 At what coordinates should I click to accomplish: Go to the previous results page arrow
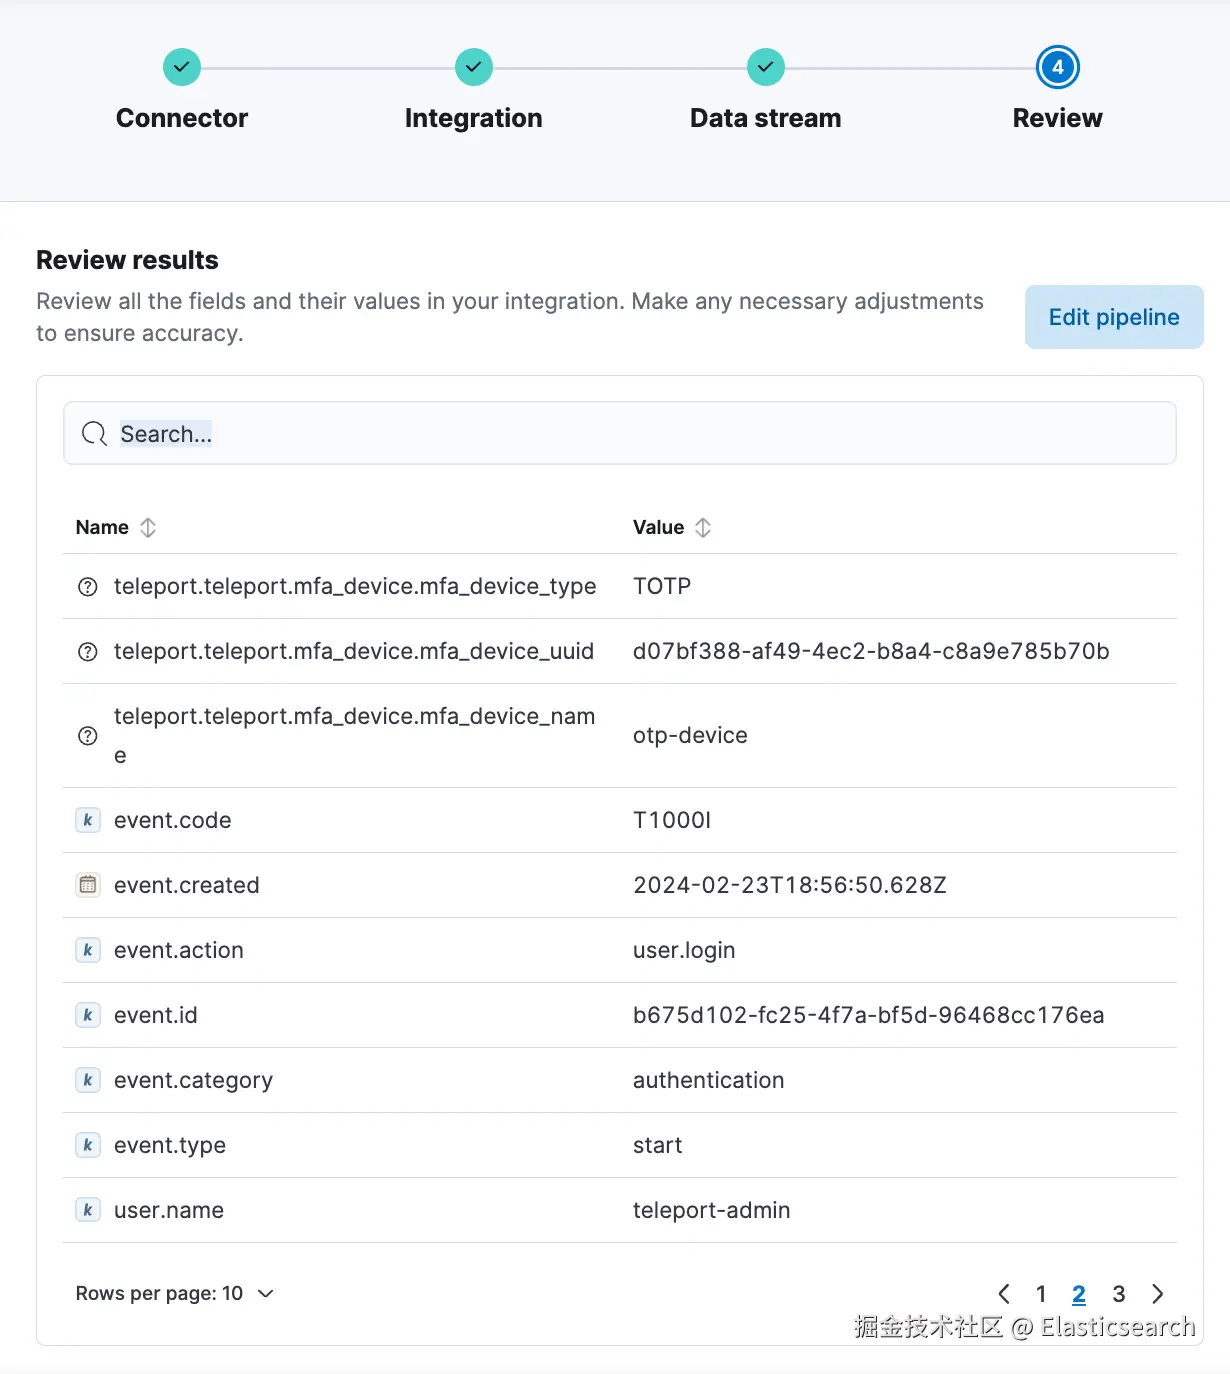point(1004,1294)
